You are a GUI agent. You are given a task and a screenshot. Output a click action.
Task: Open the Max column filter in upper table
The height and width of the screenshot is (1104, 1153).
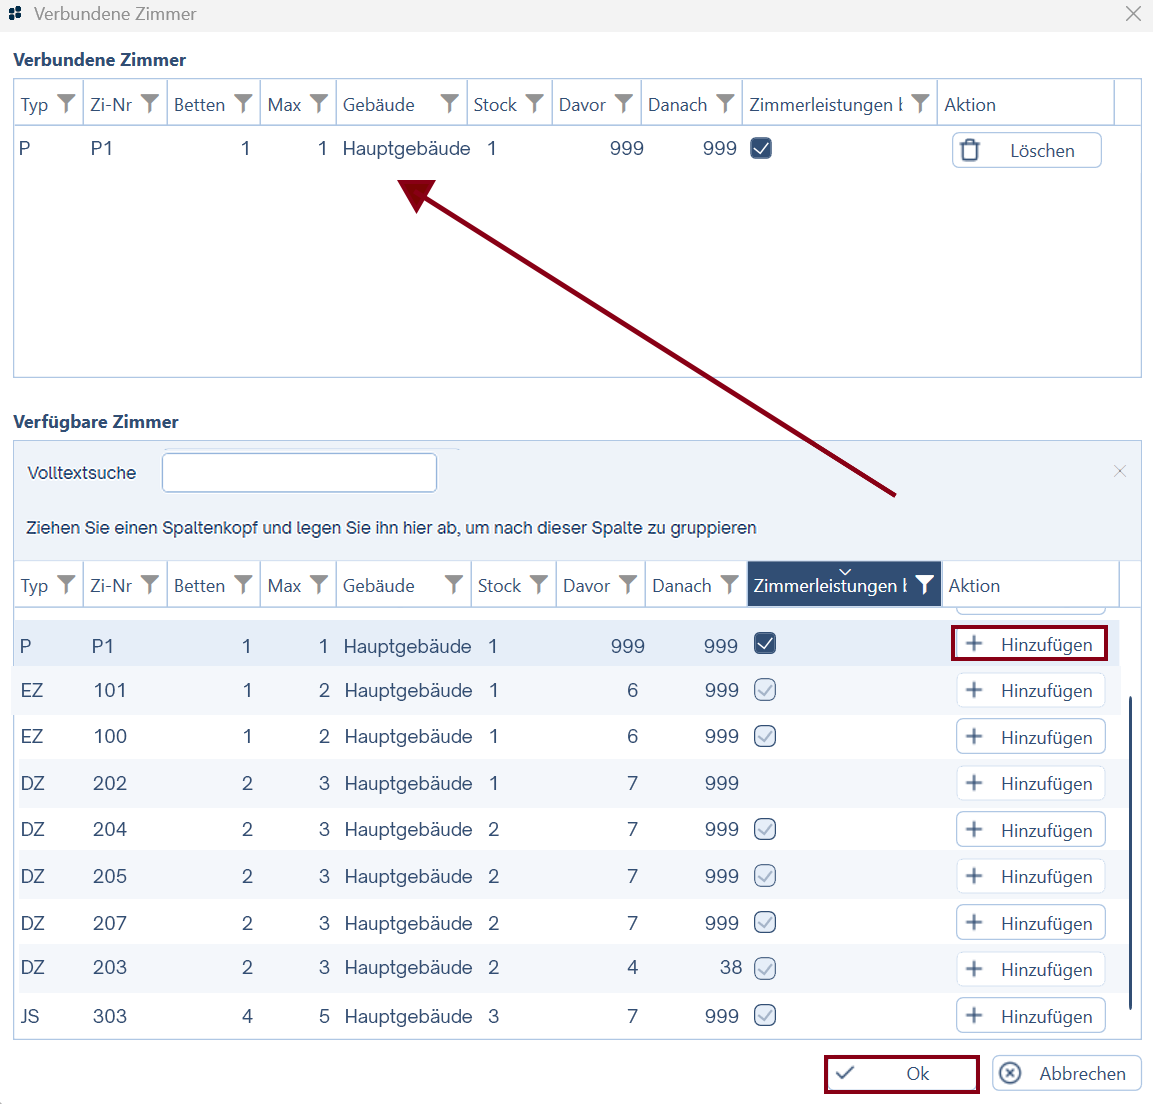click(x=318, y=104)
